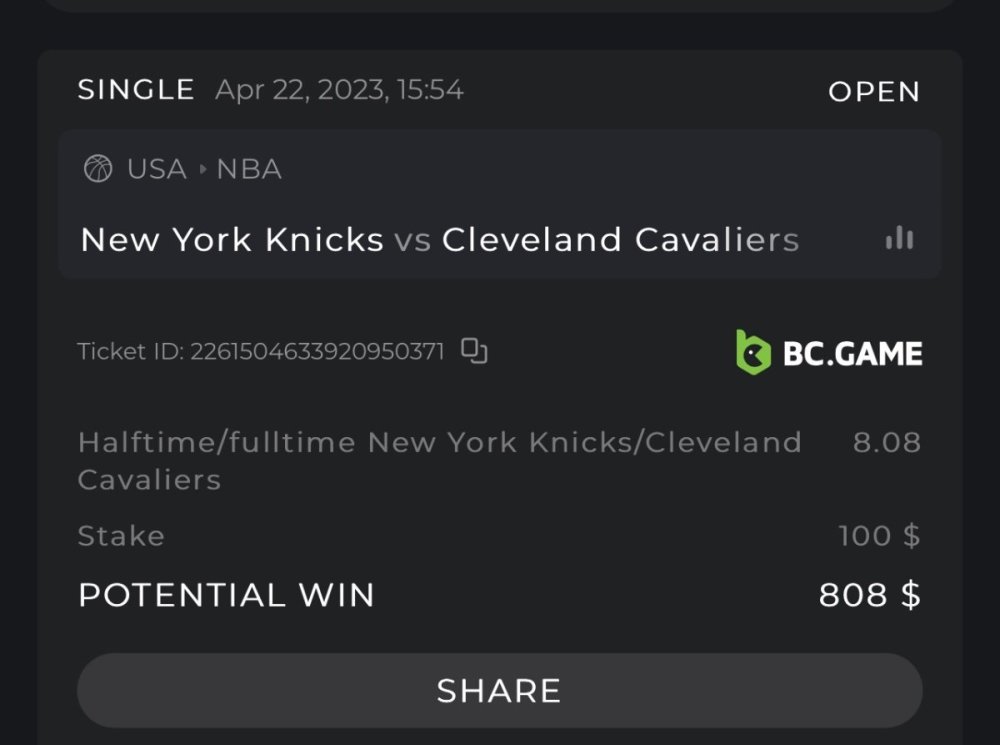Click the green BC.GAME logo icon

tap(754, 352)
